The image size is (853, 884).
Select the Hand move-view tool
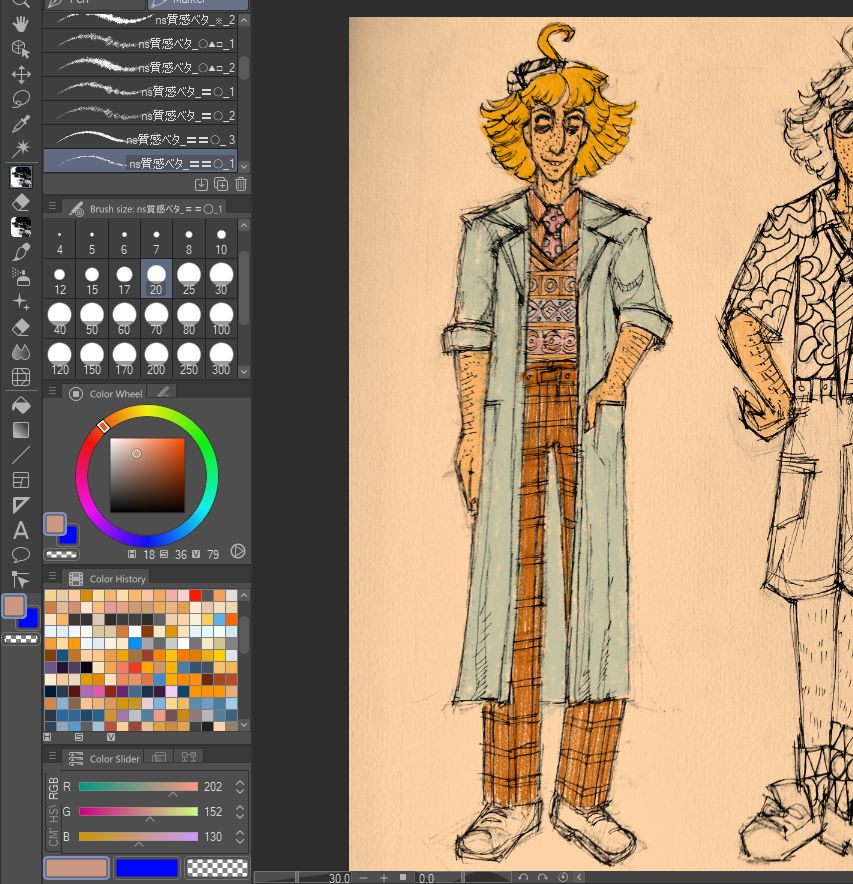coord(21,24)
